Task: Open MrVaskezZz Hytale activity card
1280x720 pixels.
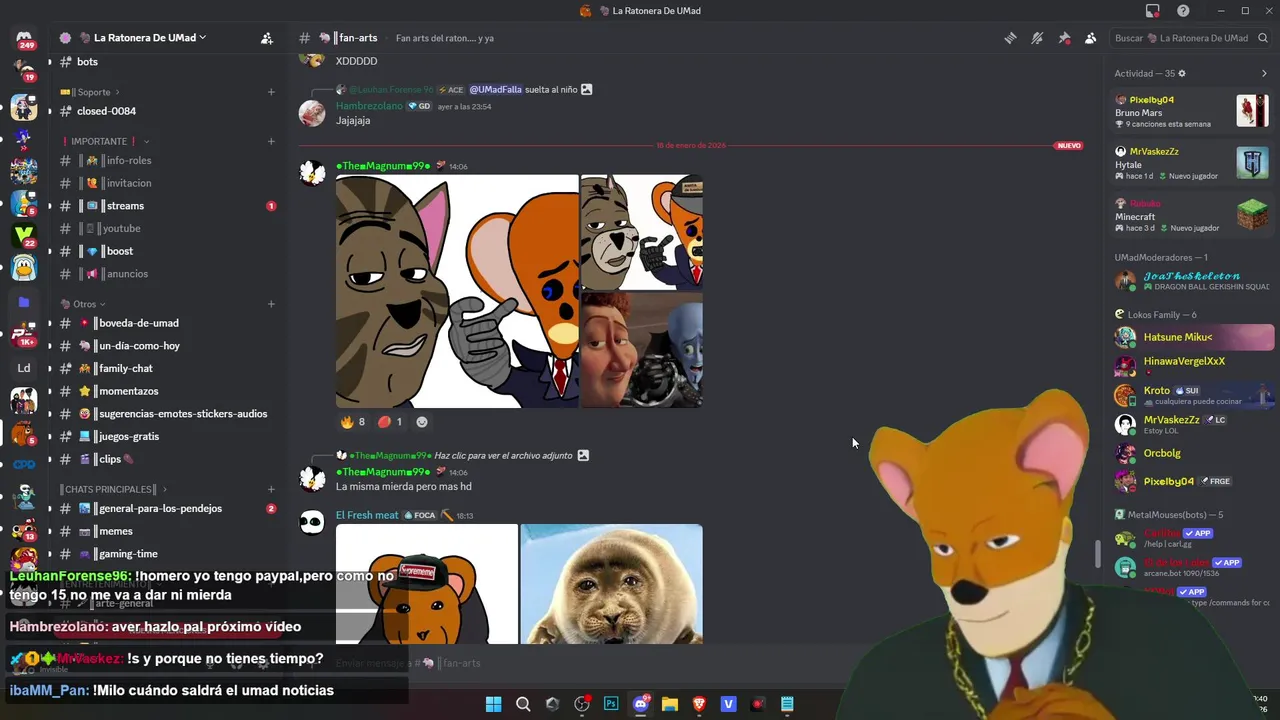Action: point(1192,163)
